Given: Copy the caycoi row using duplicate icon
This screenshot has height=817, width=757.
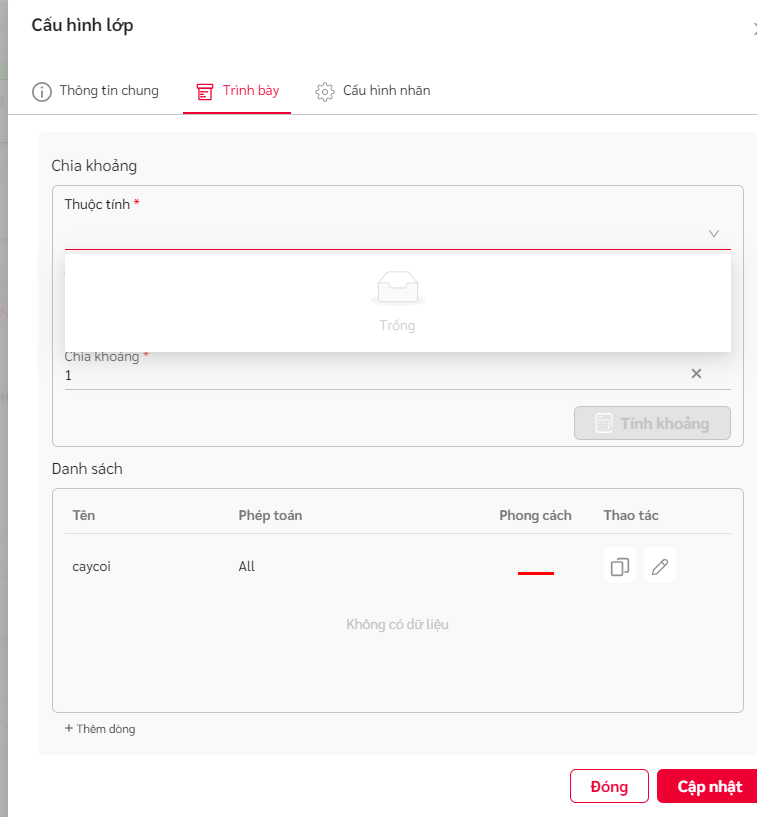Looking at the screenshot, I should coord(619,566).
